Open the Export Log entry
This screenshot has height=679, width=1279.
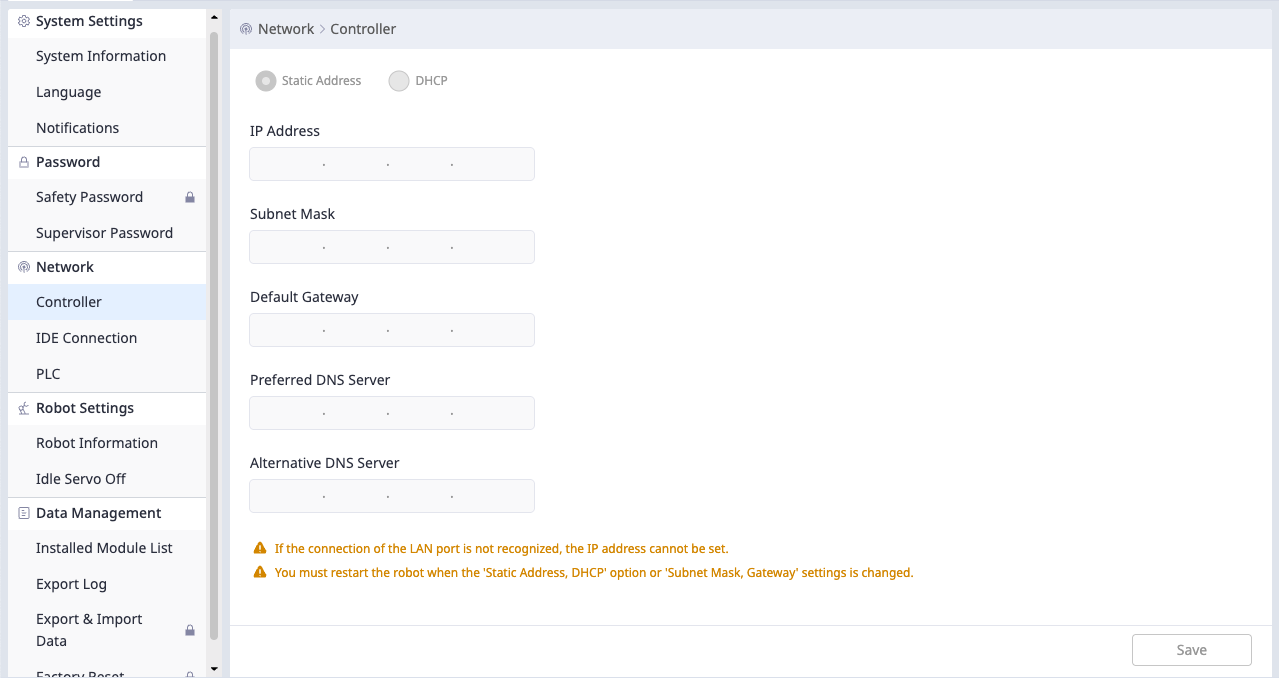(71, 583)
